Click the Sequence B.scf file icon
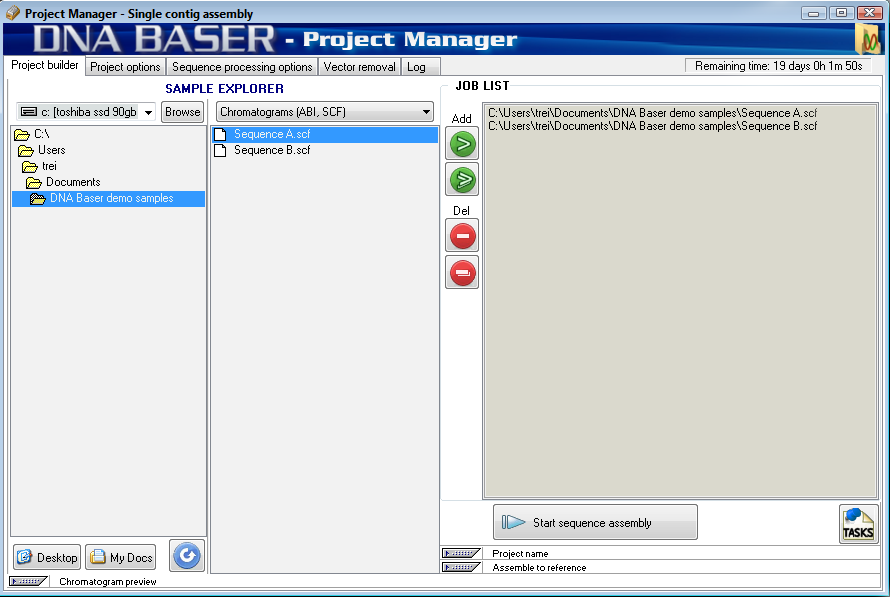Viewport: 890px width, 597px height. [220, 150]
